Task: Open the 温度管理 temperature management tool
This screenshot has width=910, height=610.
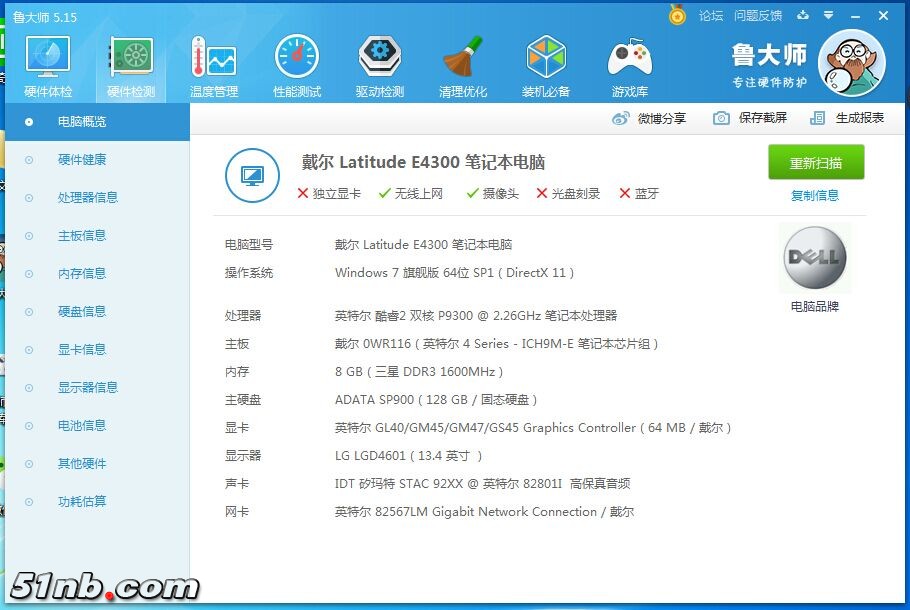Action: click(214, 63)
